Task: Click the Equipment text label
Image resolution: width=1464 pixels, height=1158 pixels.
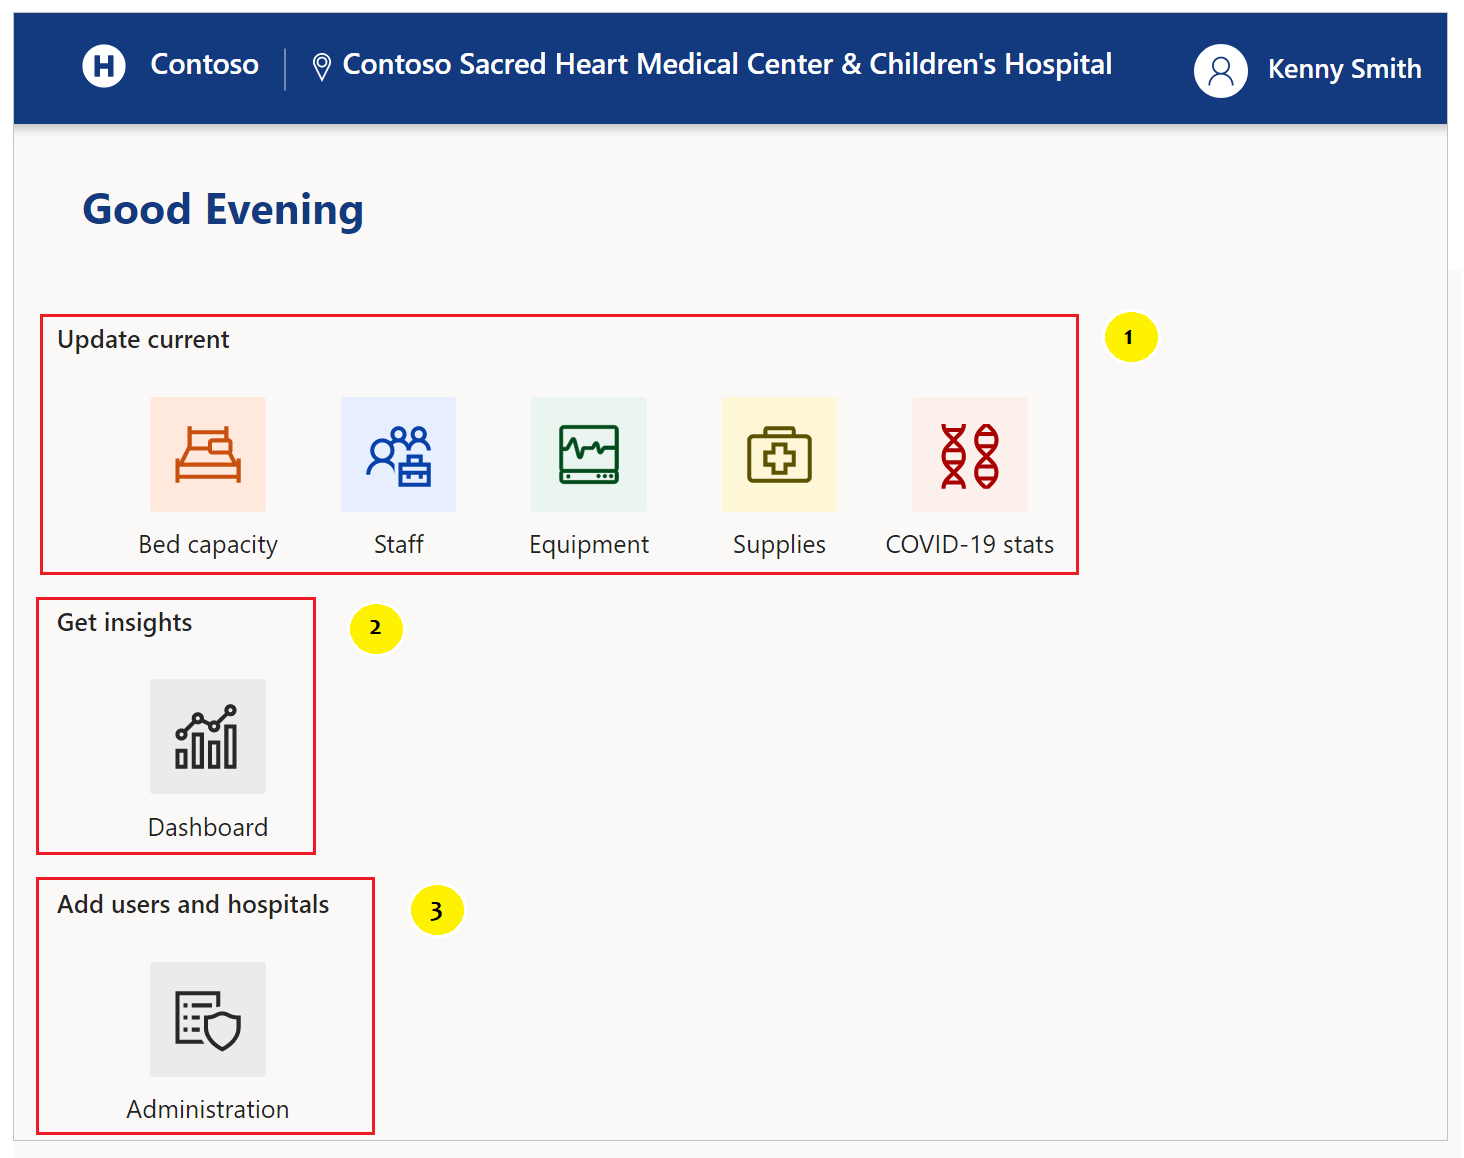Action: 589,545
